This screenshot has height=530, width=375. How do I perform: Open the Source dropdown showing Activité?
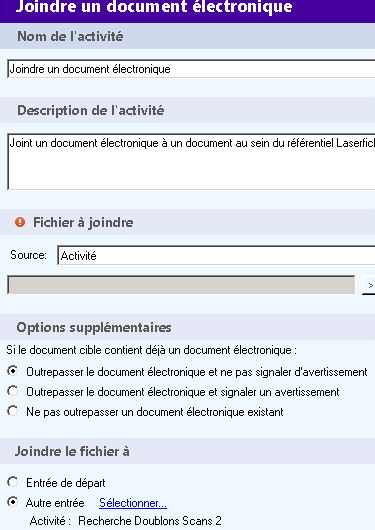(216, 256)
